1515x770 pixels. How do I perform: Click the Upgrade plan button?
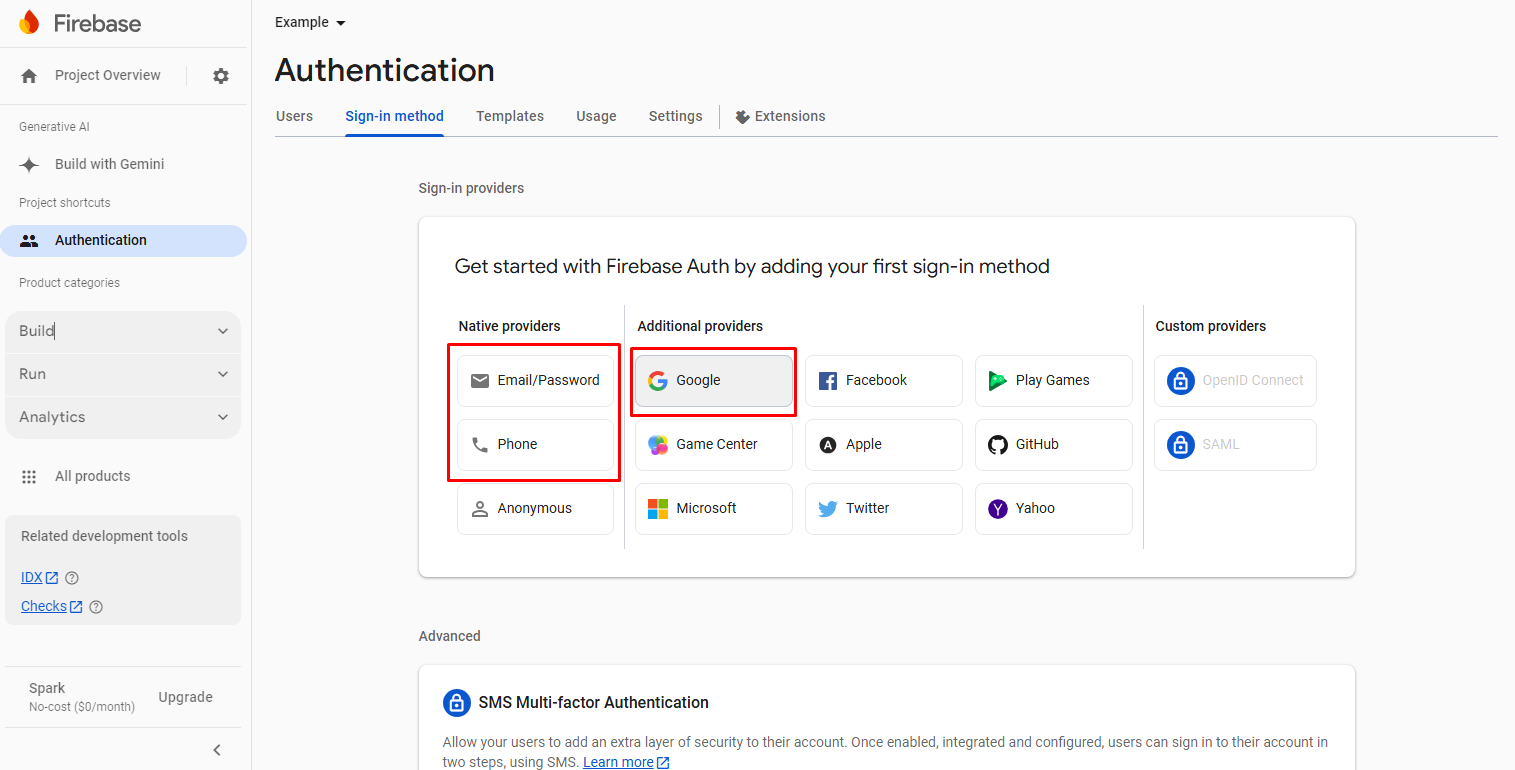pos(185,698)
